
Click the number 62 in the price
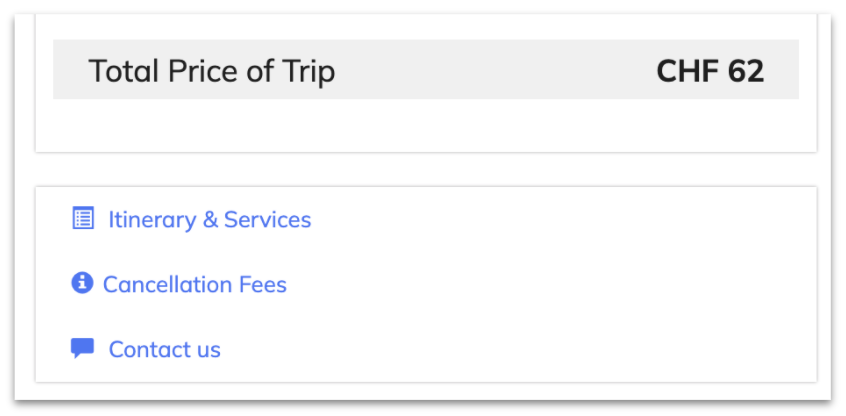746,71
